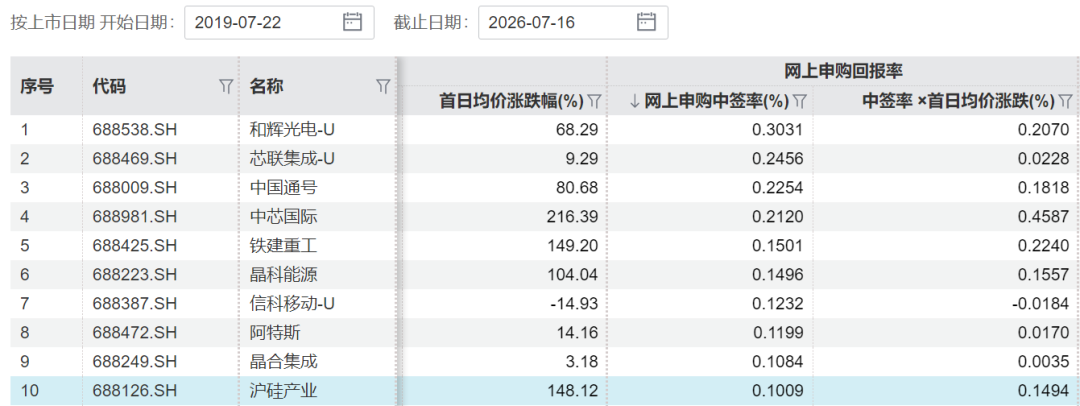
Task: Click stock name 信科移动-U
Action: coord(292,303)
